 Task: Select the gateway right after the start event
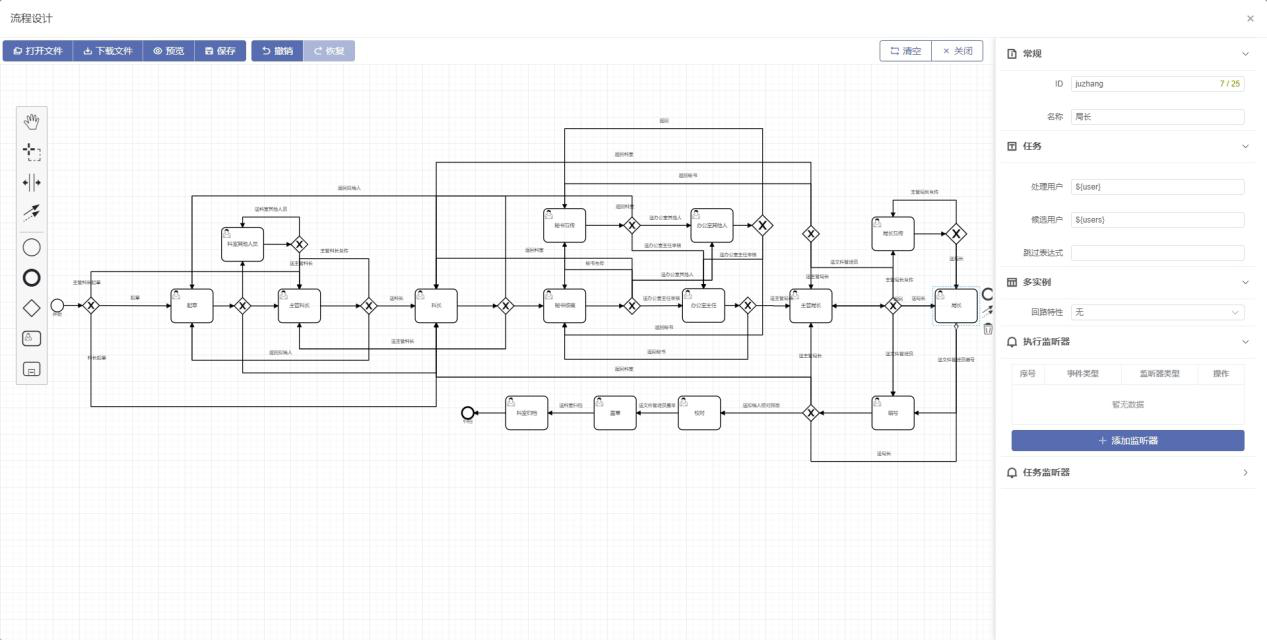click(91, 305)
